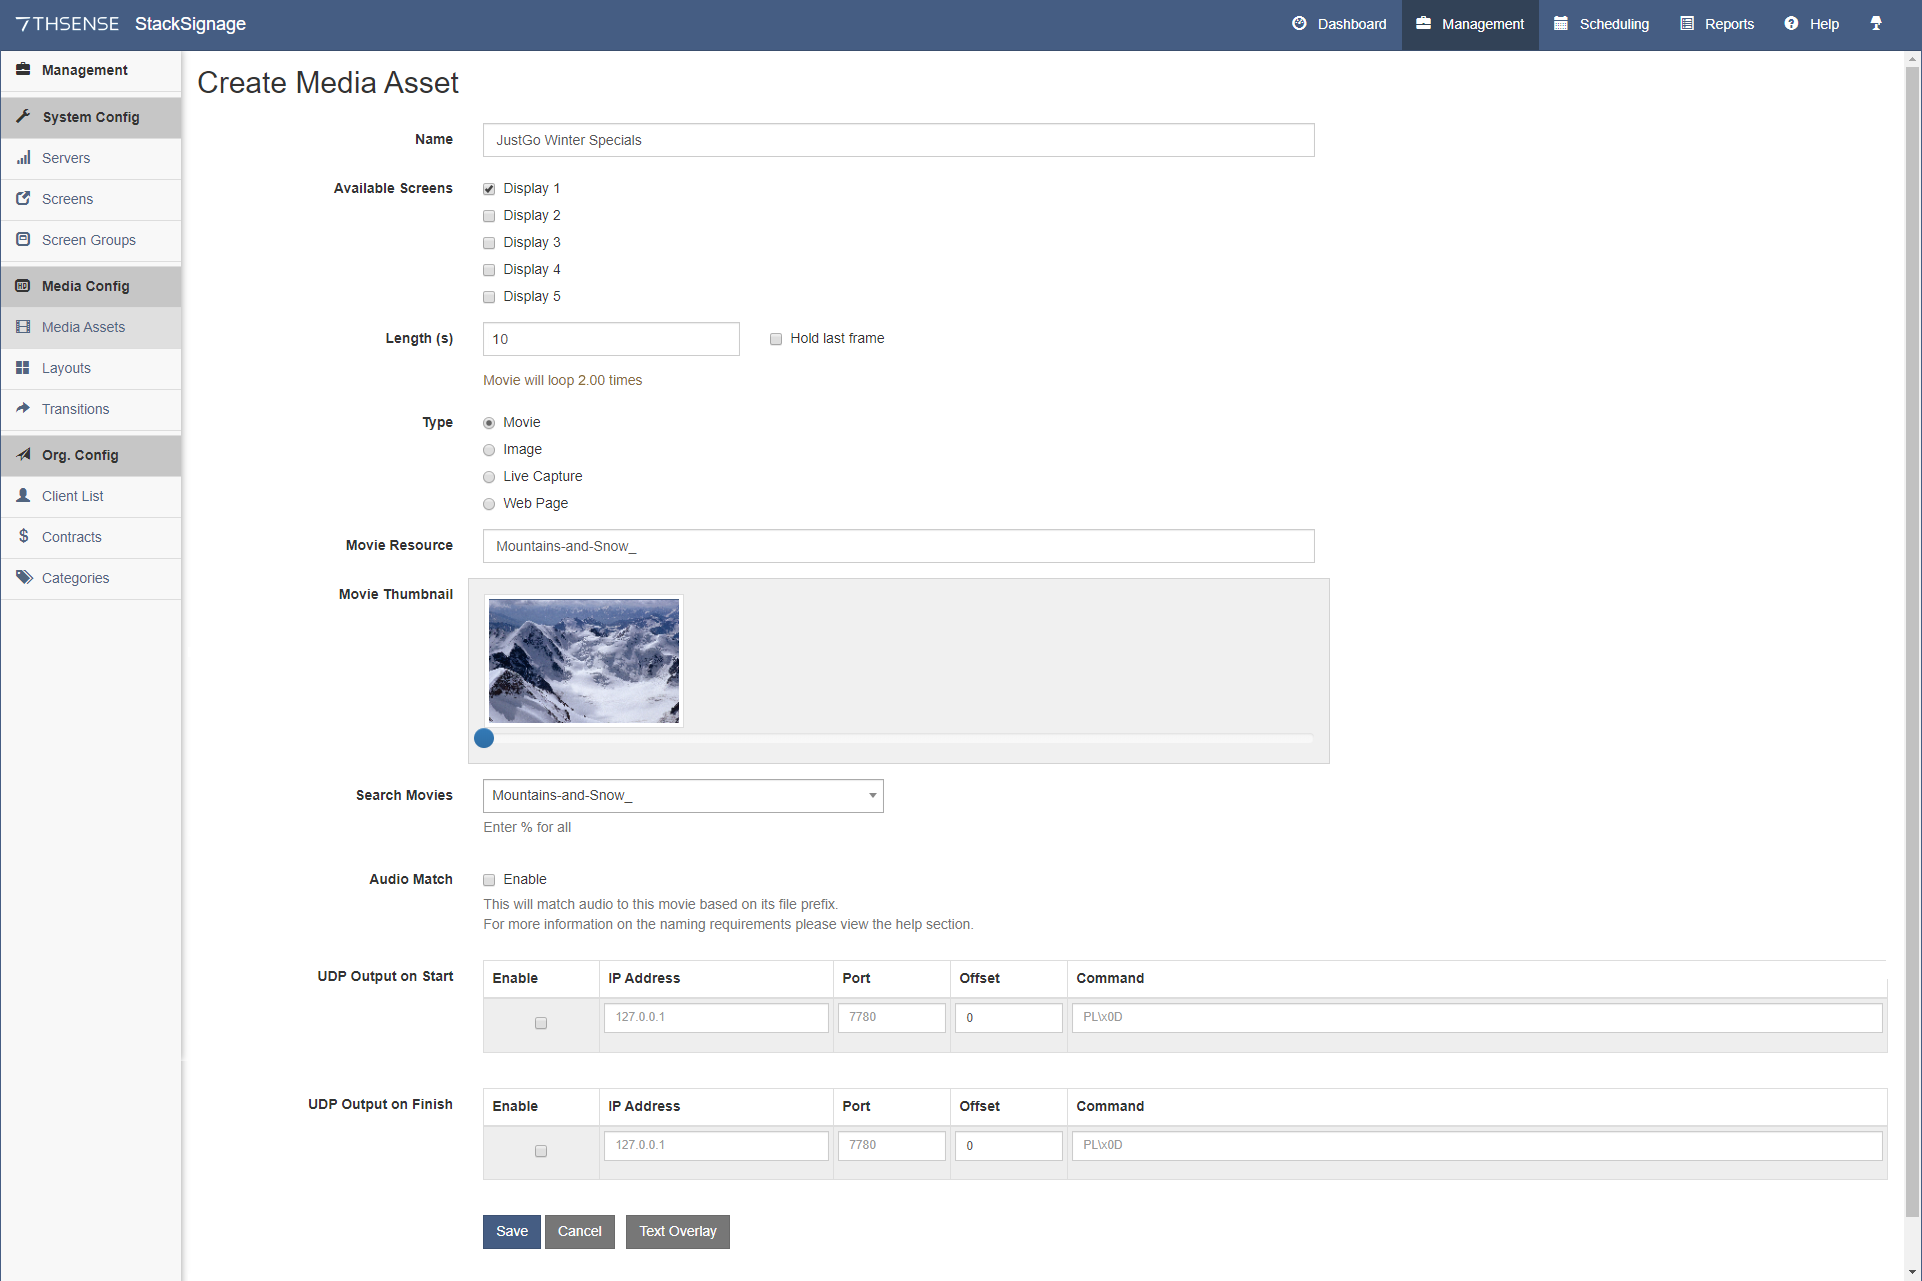The height and width of the screenshot is (1281, 1922).
Task: Enable UDP Output on Finish checkbox
Action: [x=541, y=1151]
